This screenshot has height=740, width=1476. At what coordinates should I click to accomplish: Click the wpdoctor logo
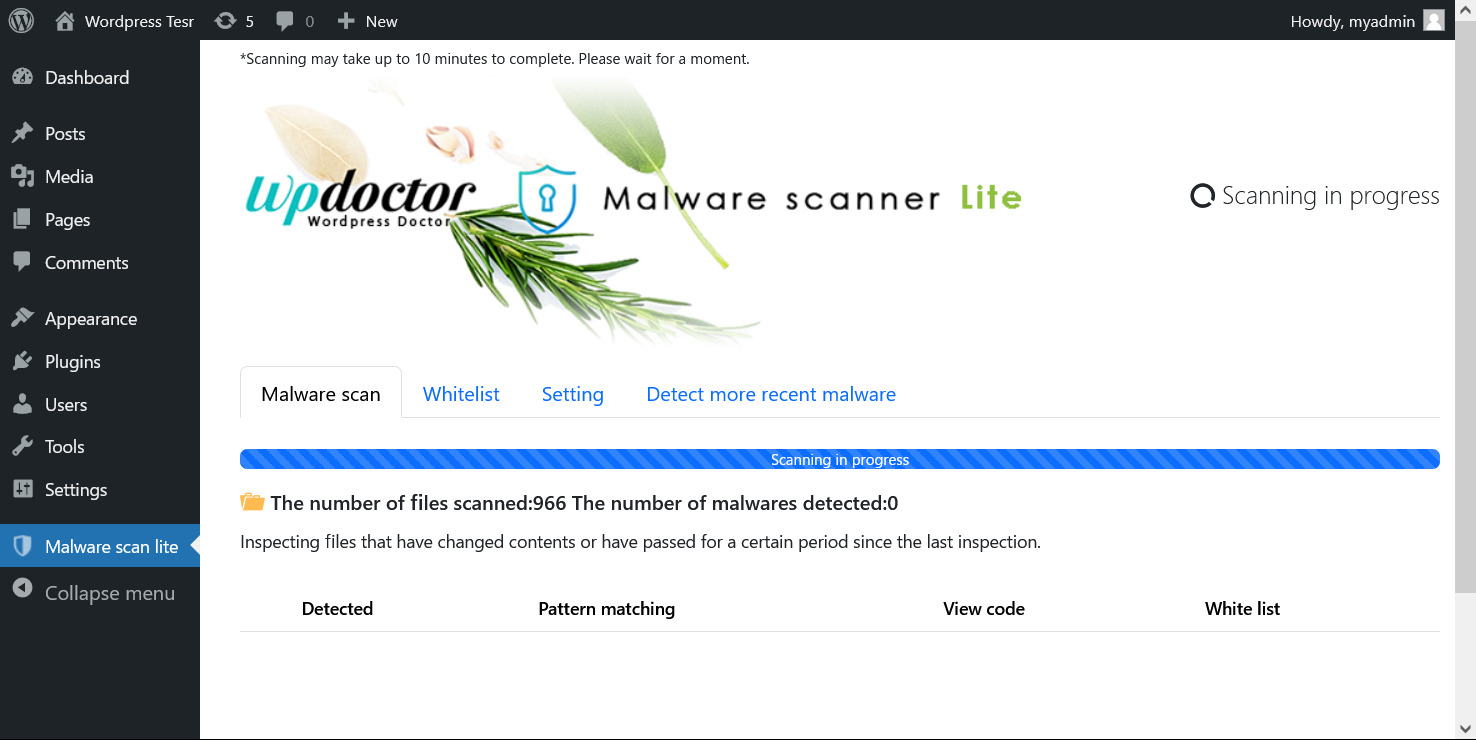pyautogui.click(x=361, y=200)
